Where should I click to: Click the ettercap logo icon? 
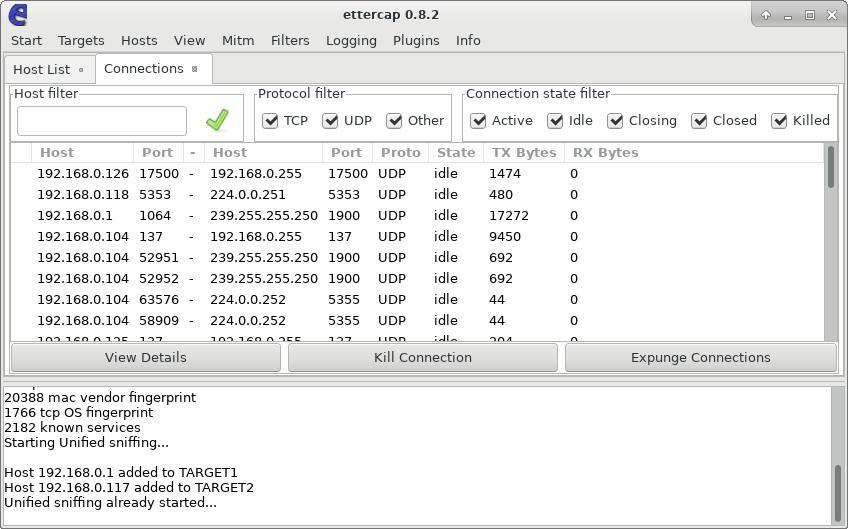tap(18, 15)
